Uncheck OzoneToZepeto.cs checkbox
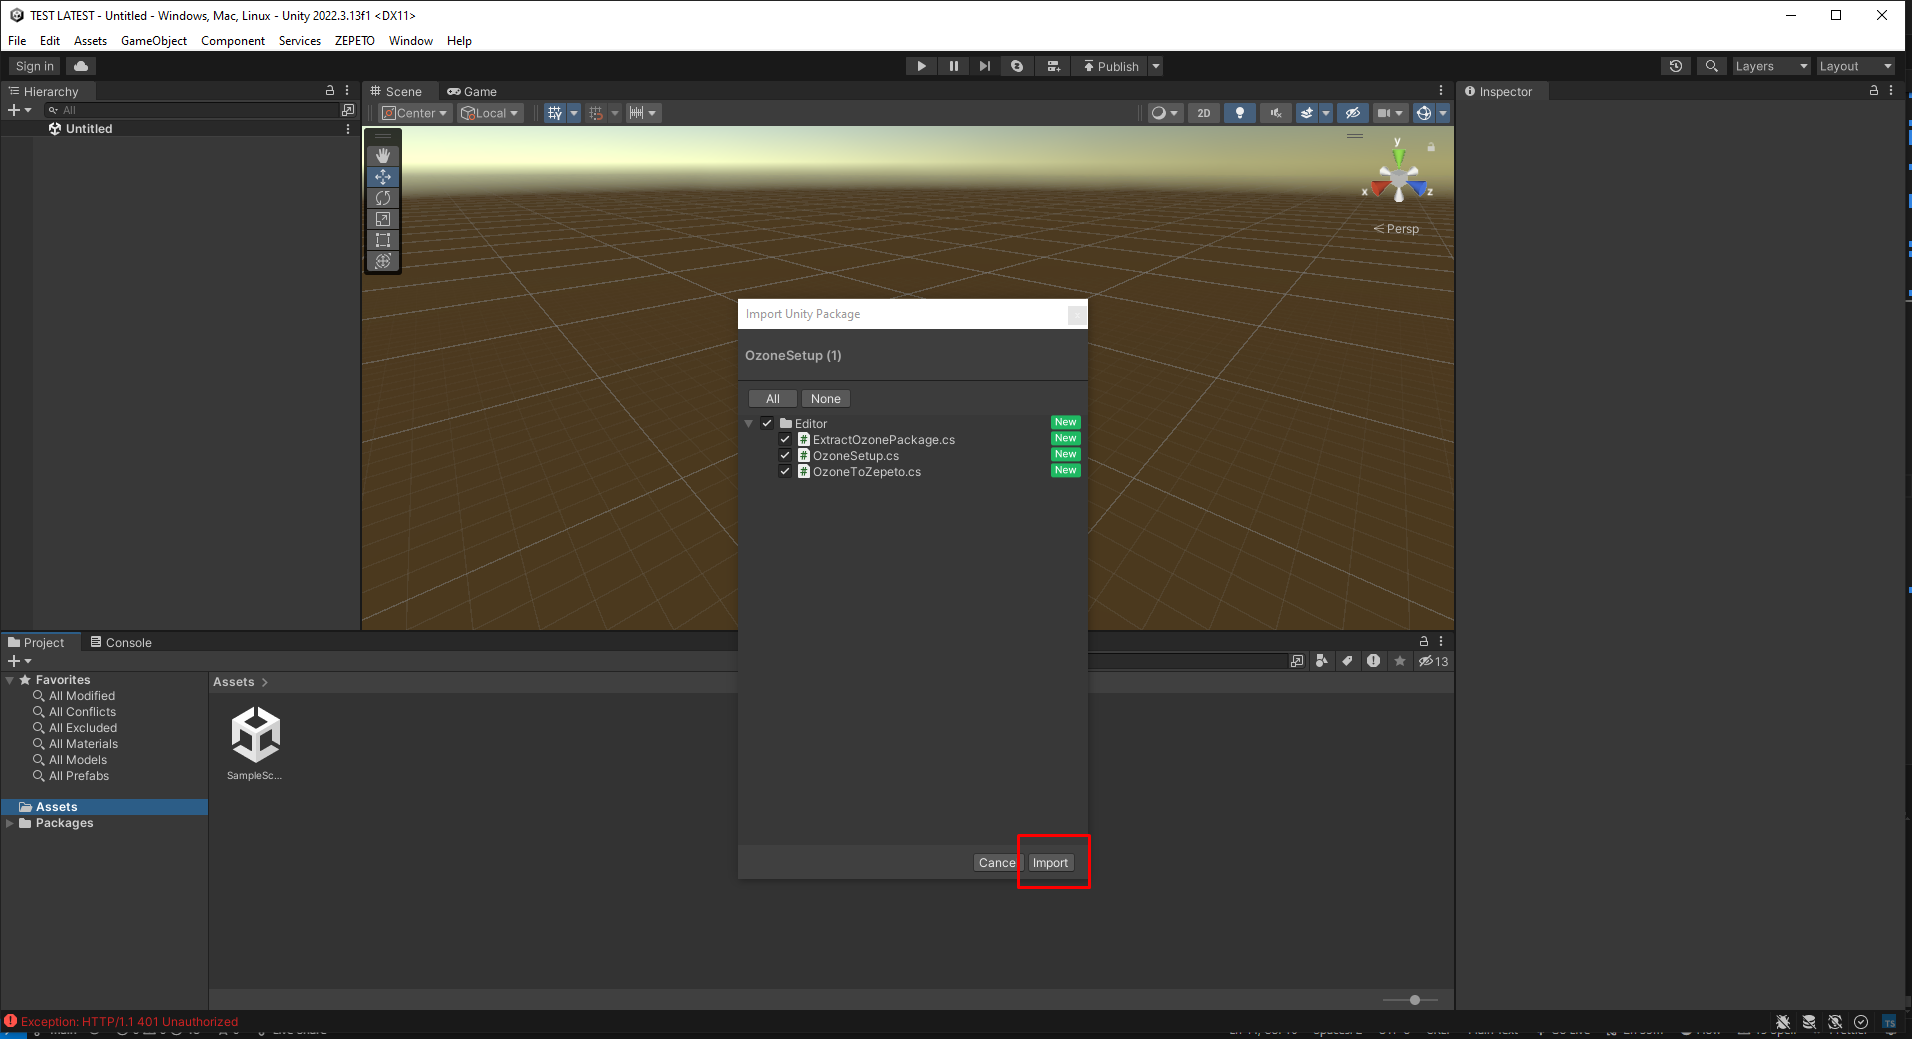The image size is (1912, 1039). (x=785, y=471)
